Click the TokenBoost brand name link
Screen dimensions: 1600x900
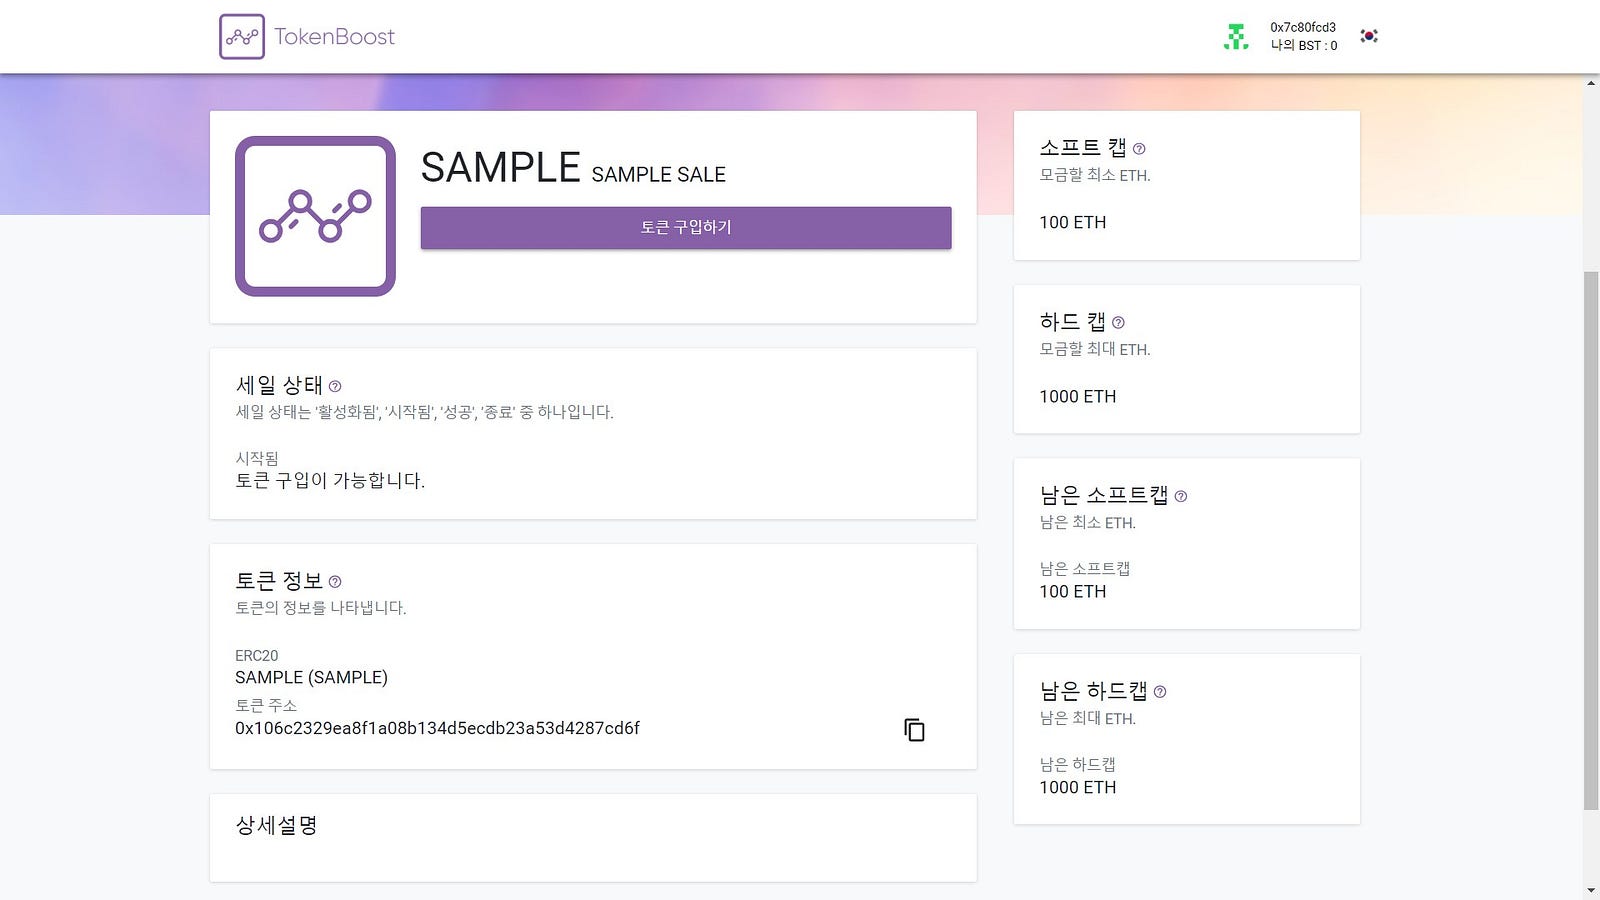tap(335, 37)
